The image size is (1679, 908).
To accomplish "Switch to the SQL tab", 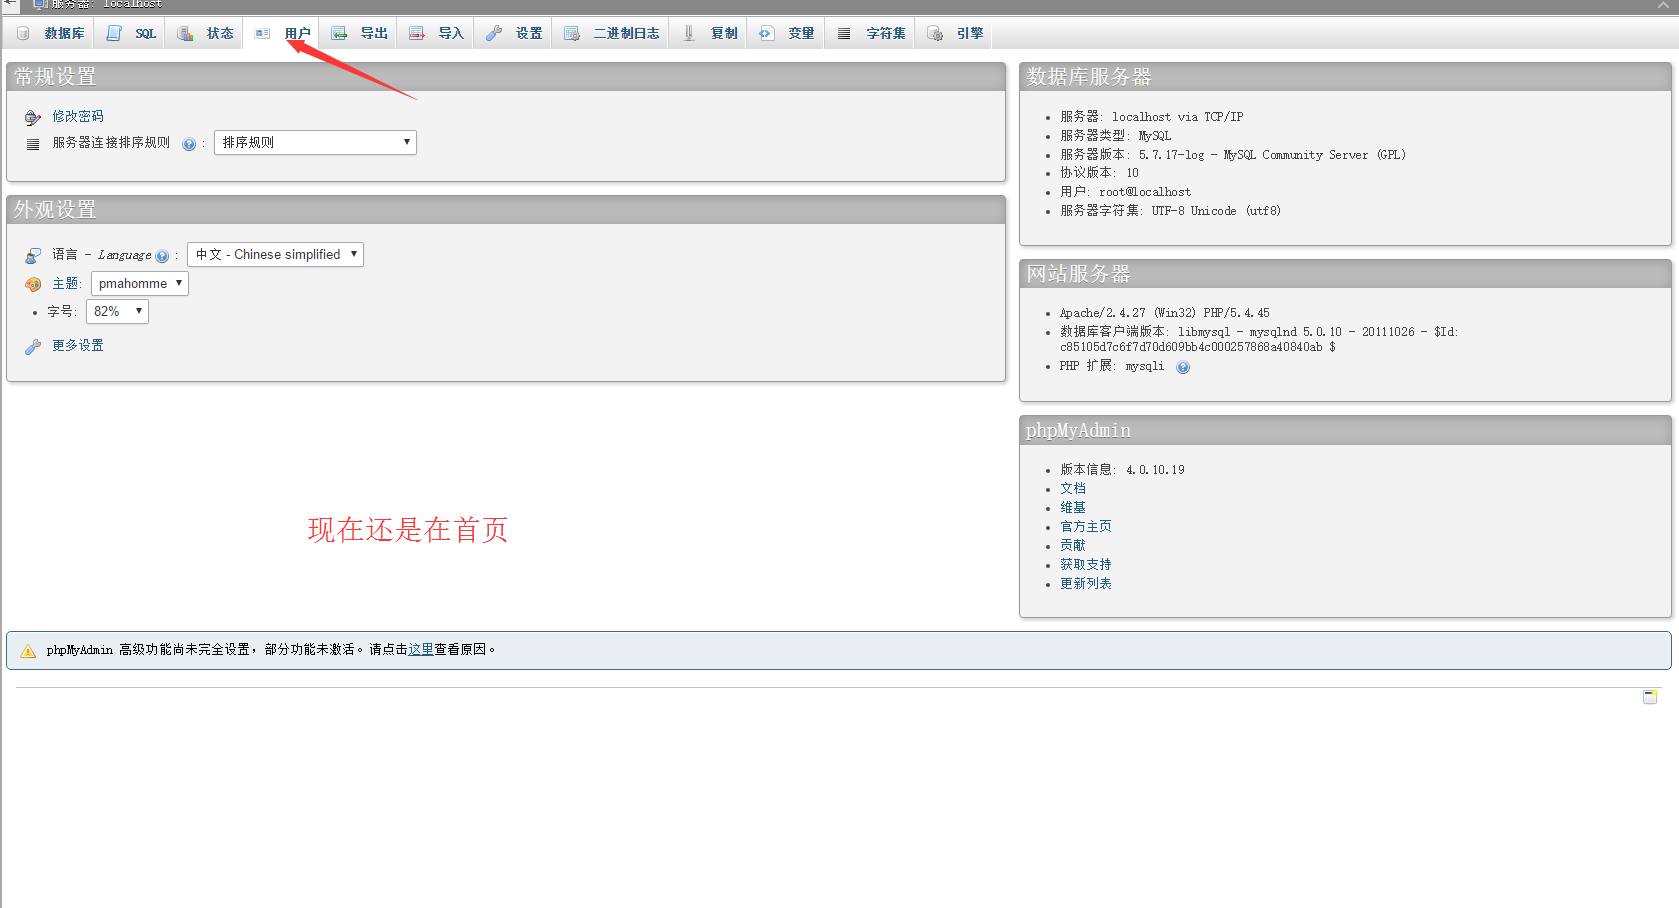I will (131, 33).
